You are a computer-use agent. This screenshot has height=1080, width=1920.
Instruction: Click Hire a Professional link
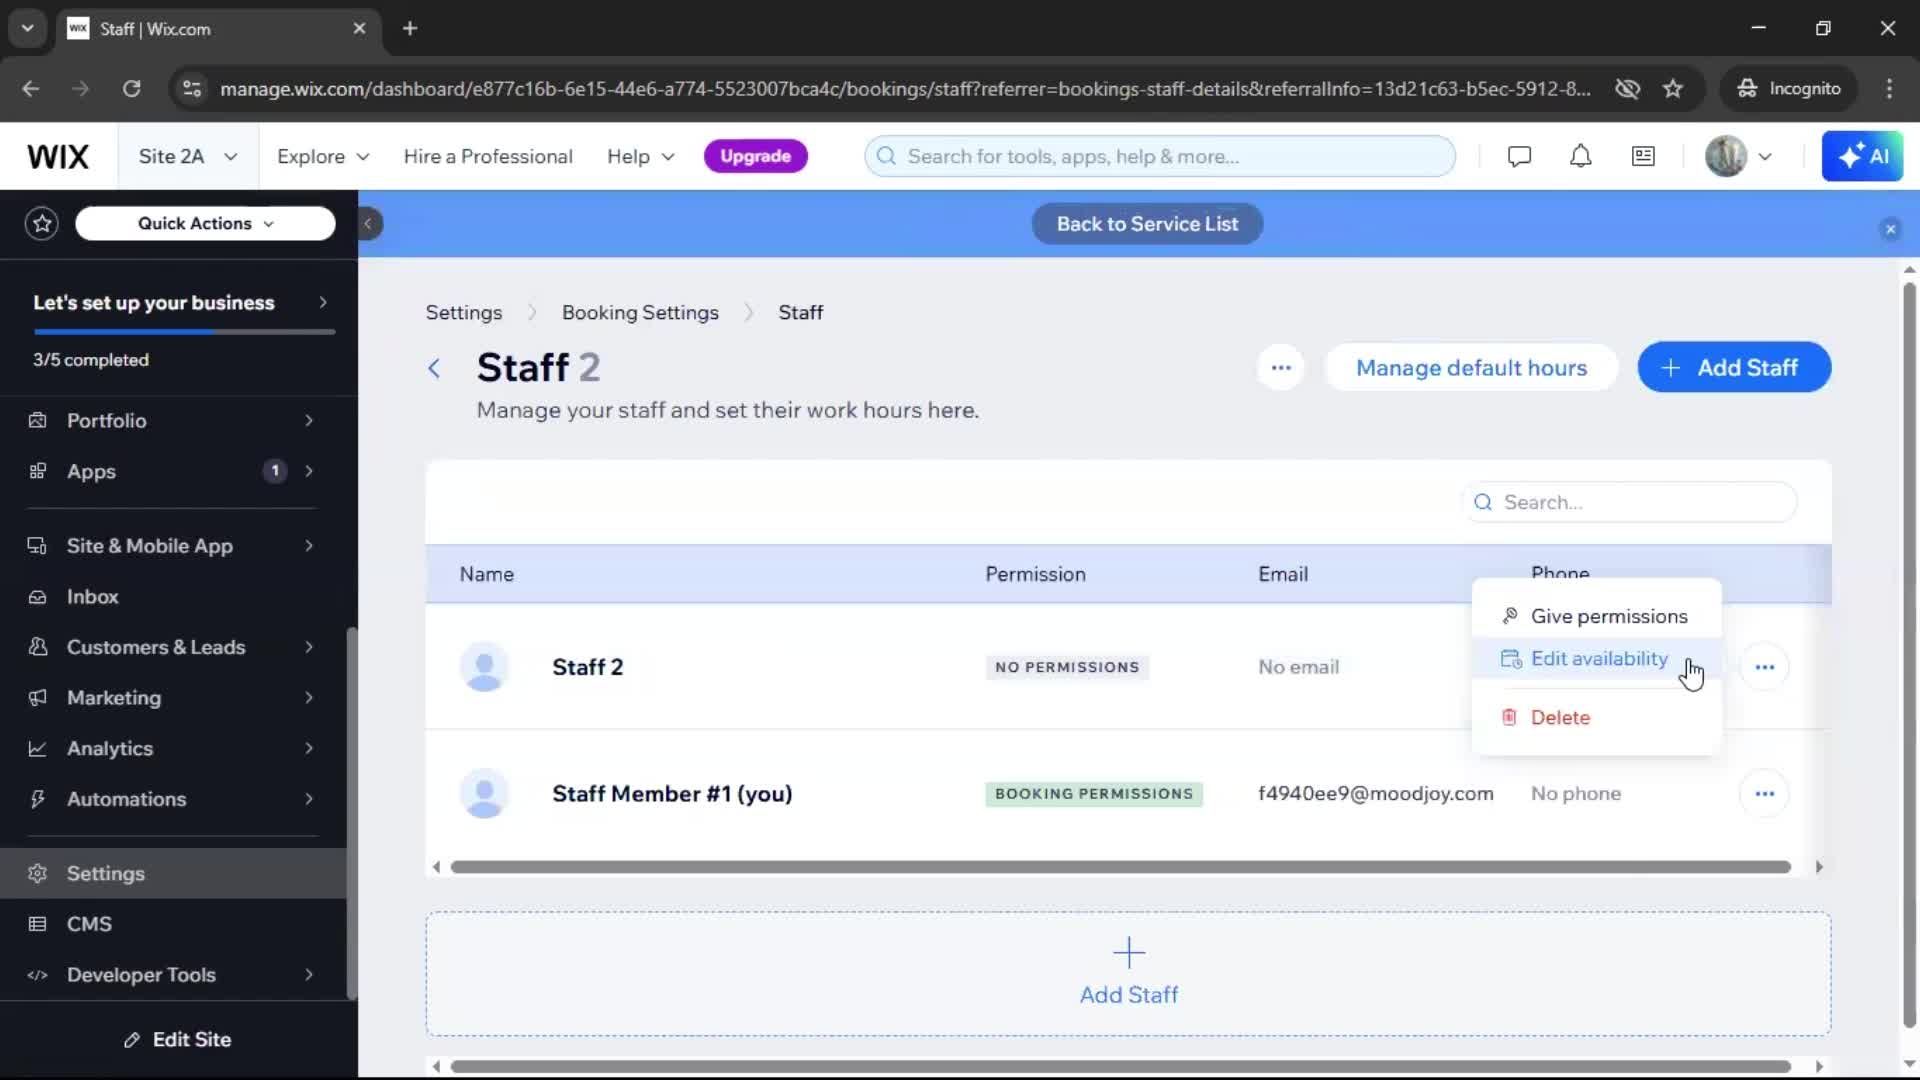click(488, 157)
